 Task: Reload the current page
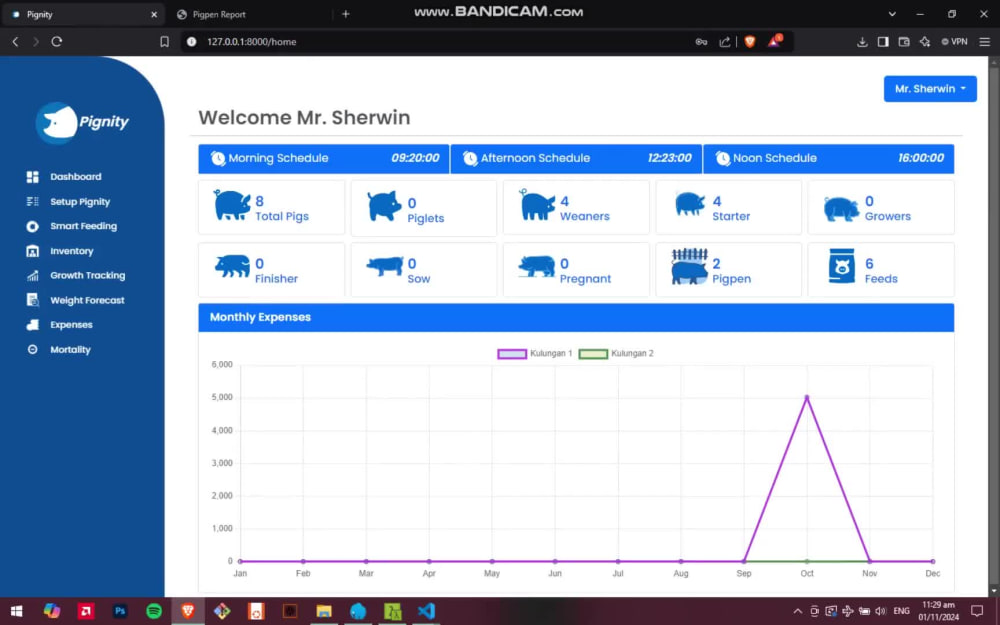click(x=57, y=41)
